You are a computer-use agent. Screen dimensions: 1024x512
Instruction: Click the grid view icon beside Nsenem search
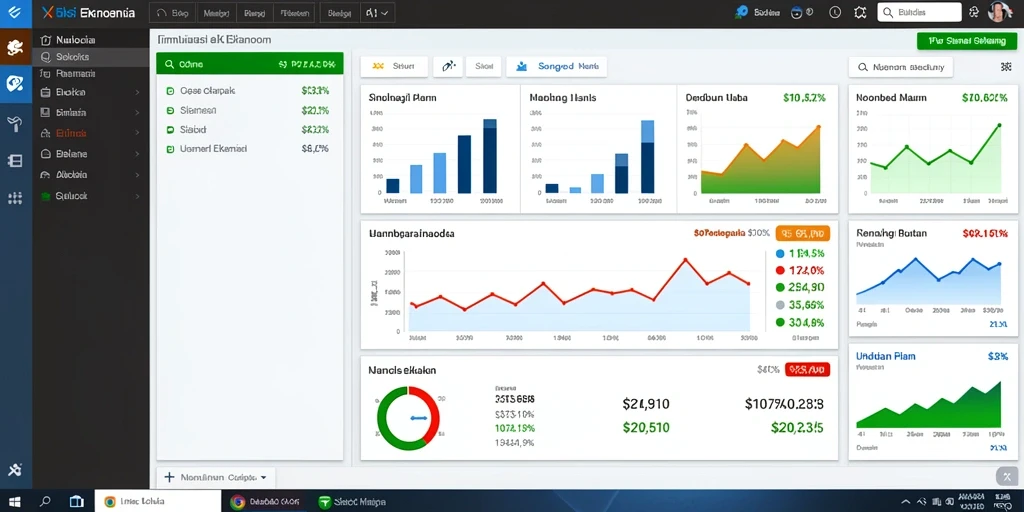coord(1006,67)
